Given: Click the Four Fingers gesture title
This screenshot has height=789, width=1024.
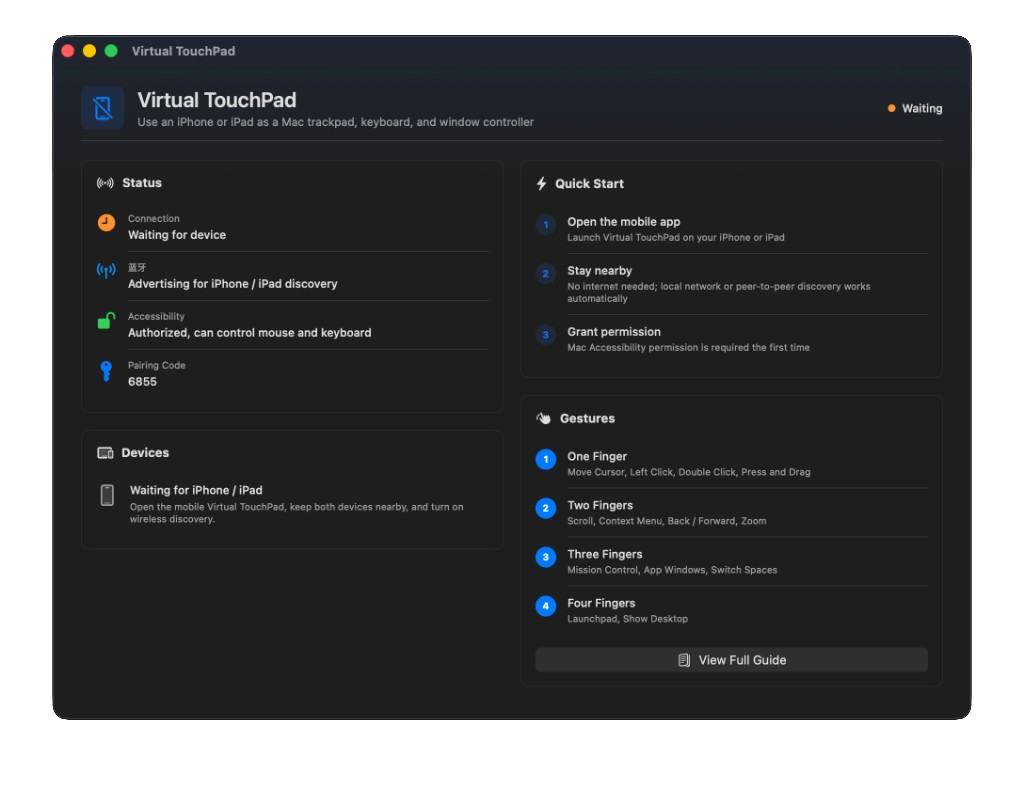Looking at the screenshot, I should [601, 604].
